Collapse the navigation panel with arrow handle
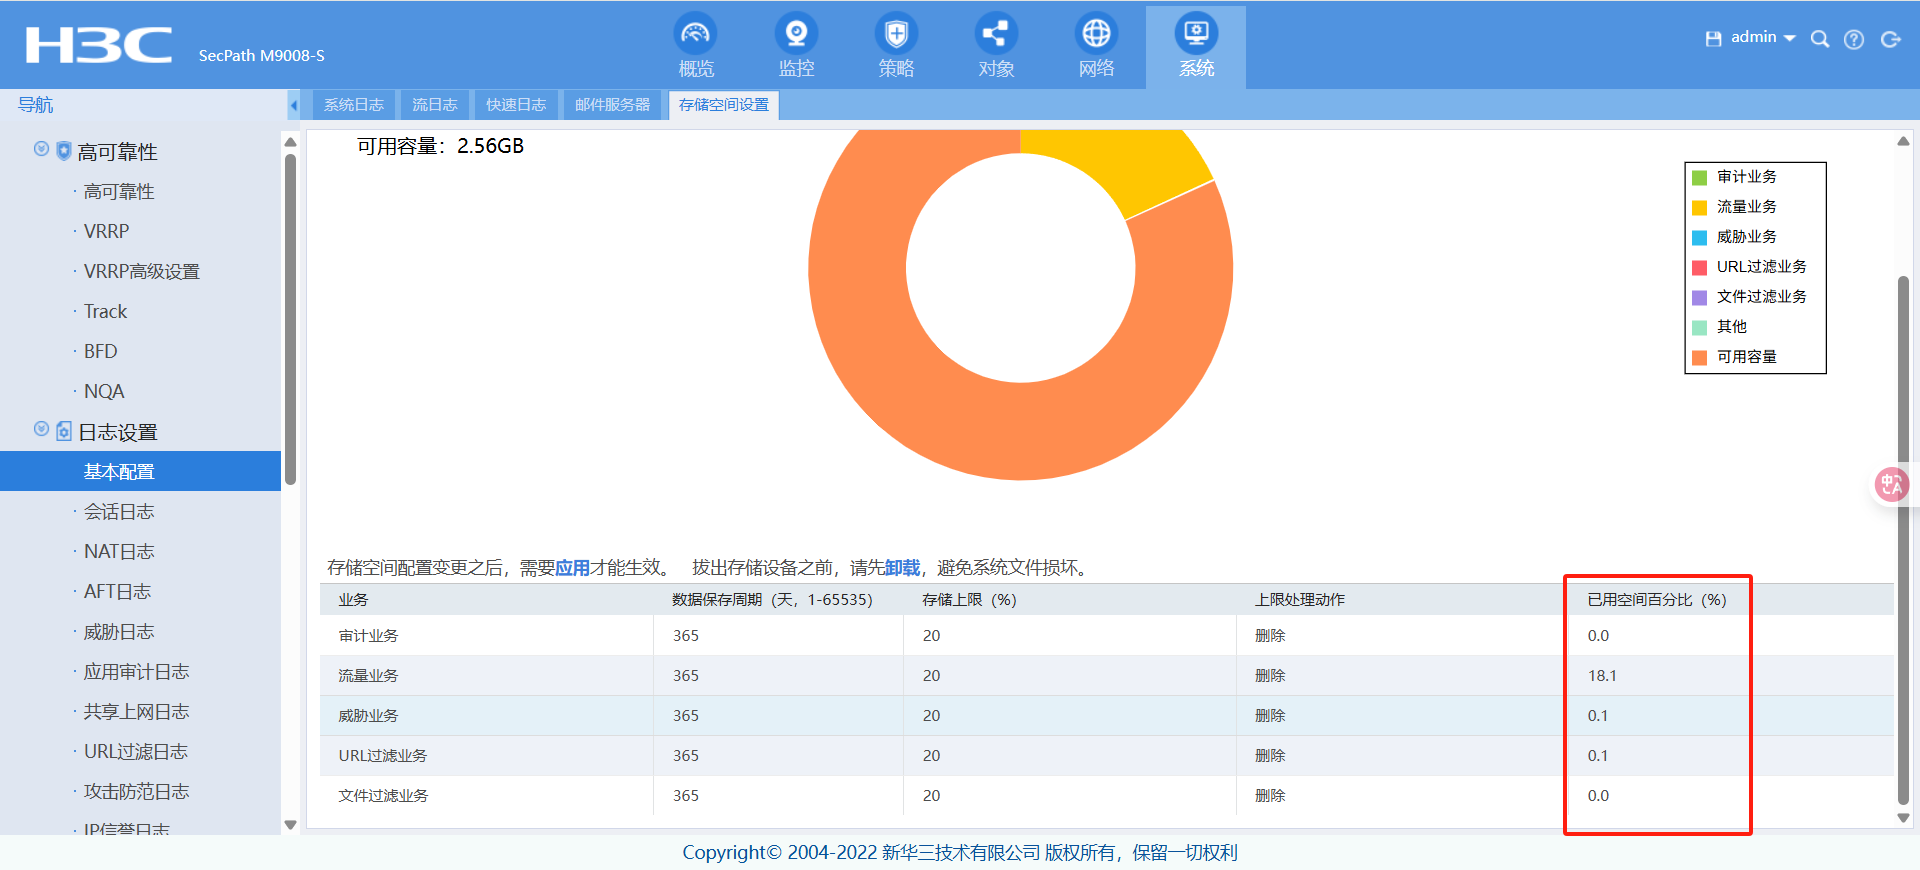Screen dimensions: 1920x870 [293, 105]
